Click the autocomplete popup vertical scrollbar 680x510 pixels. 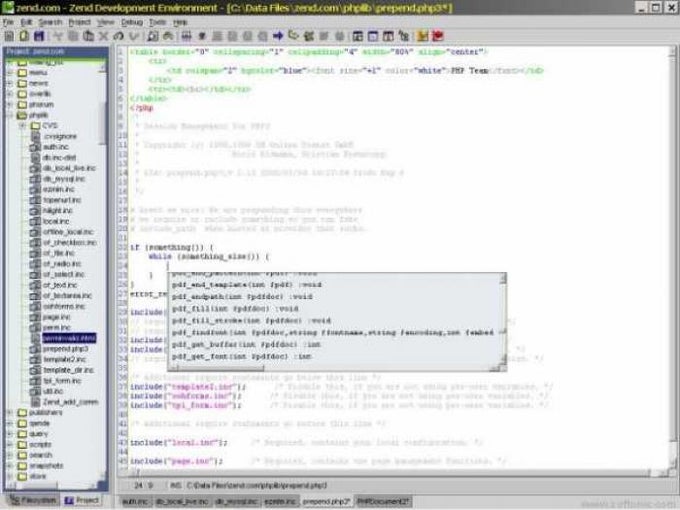pos(503,319)
